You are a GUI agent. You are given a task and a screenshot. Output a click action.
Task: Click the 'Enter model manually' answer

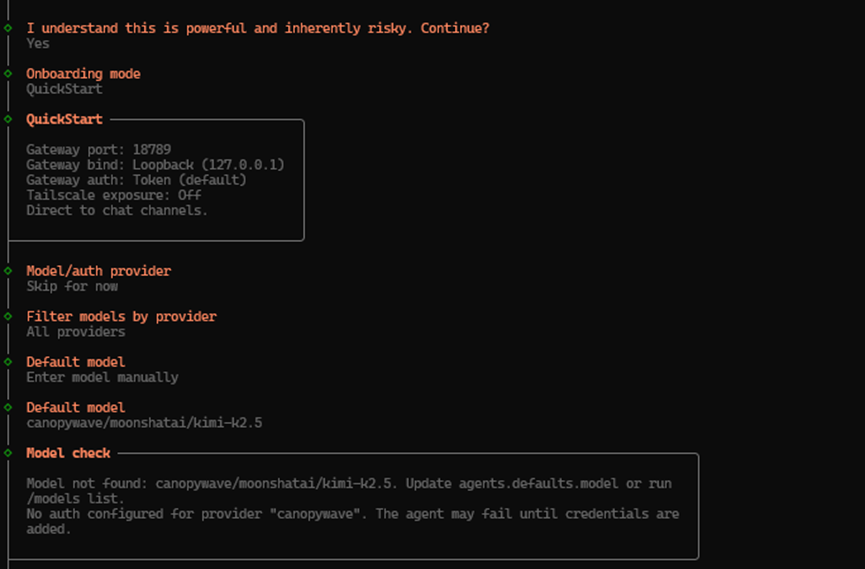pyautogui.click(x=102, y=378)
